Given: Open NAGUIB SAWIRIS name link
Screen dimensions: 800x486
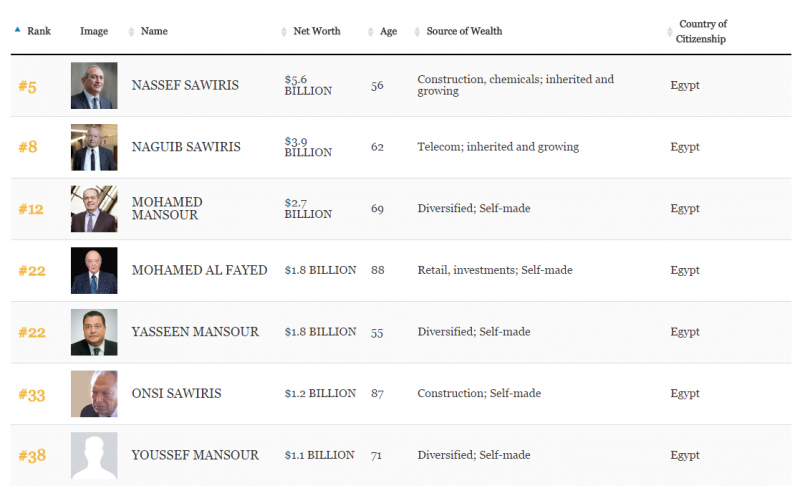Looking at the screenshot, I should click(x=186, y=147).
